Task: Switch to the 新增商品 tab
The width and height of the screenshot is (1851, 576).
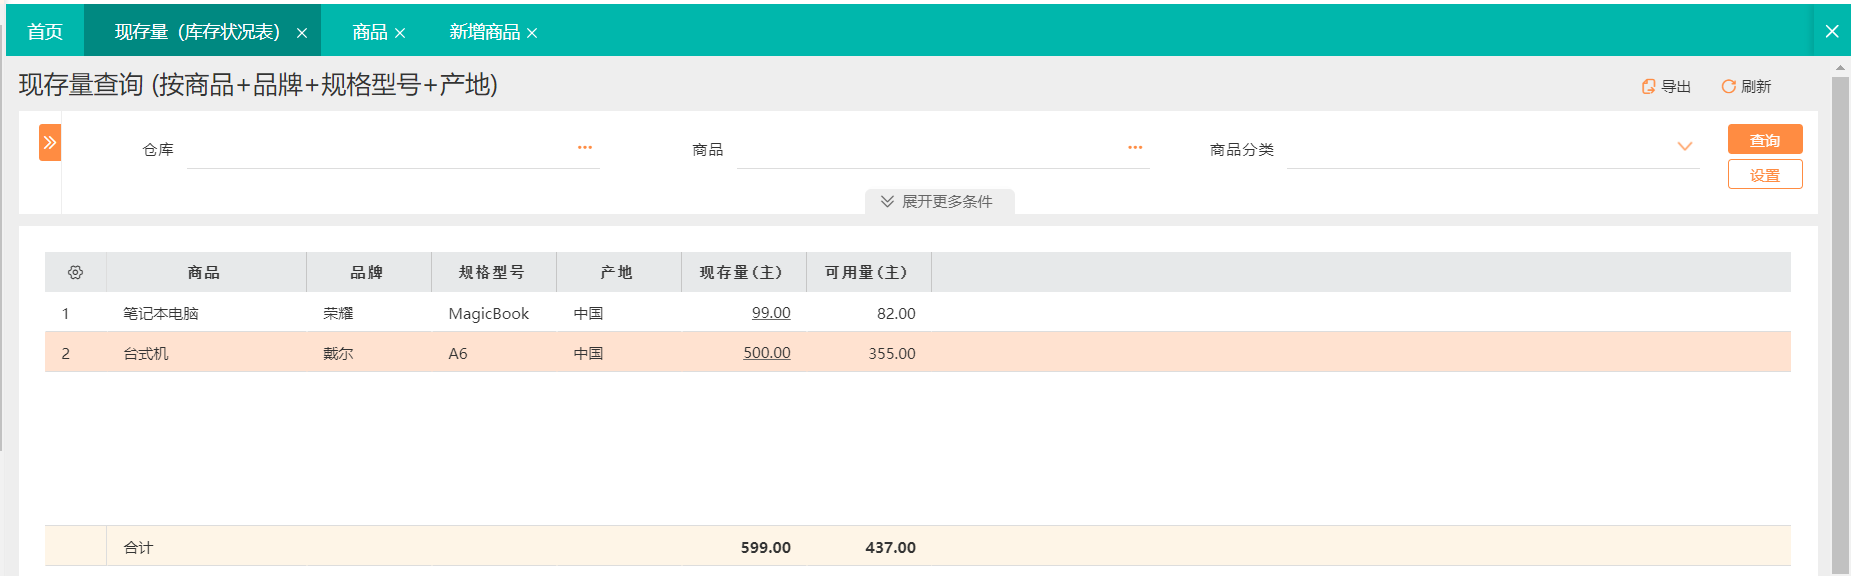Action: 484,32
